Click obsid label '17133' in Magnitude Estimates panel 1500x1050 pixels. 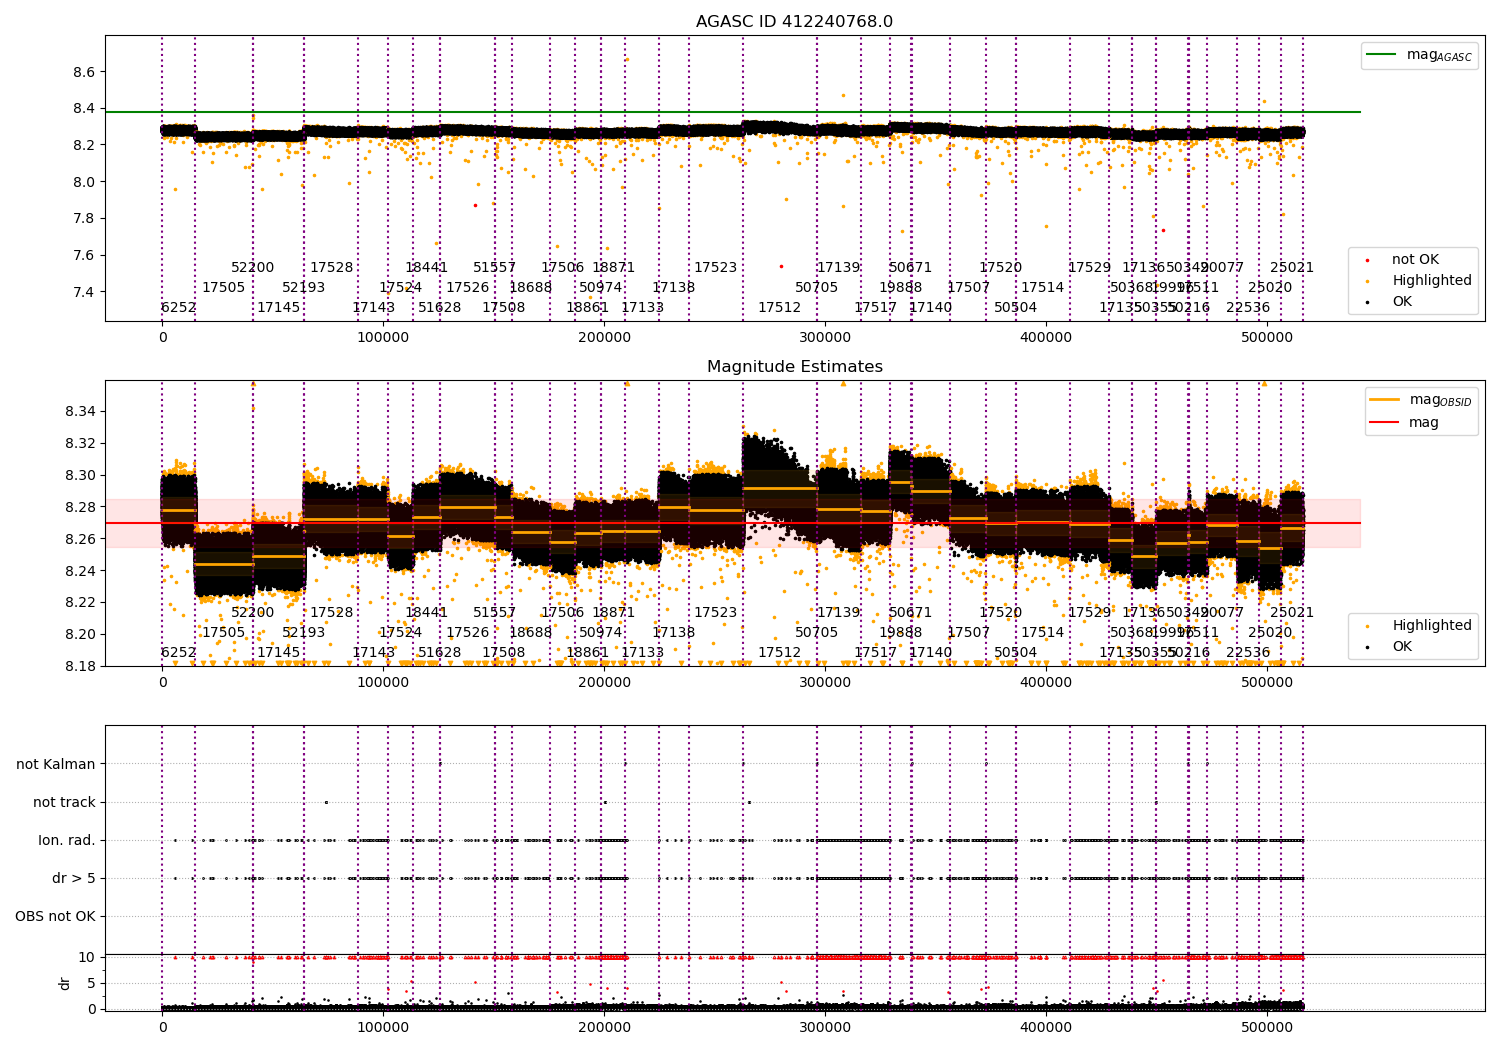point(643,652)
